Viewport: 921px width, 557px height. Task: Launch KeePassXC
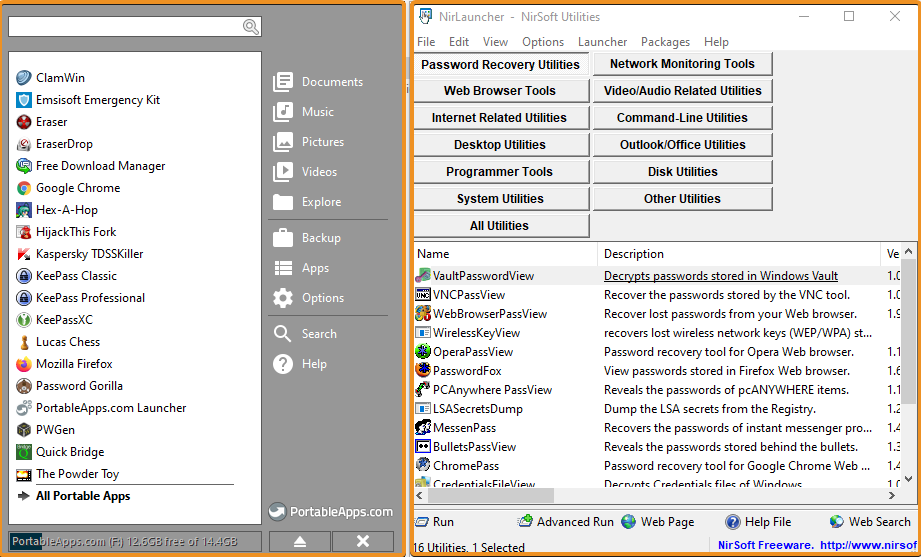click(x=54, y=320)
